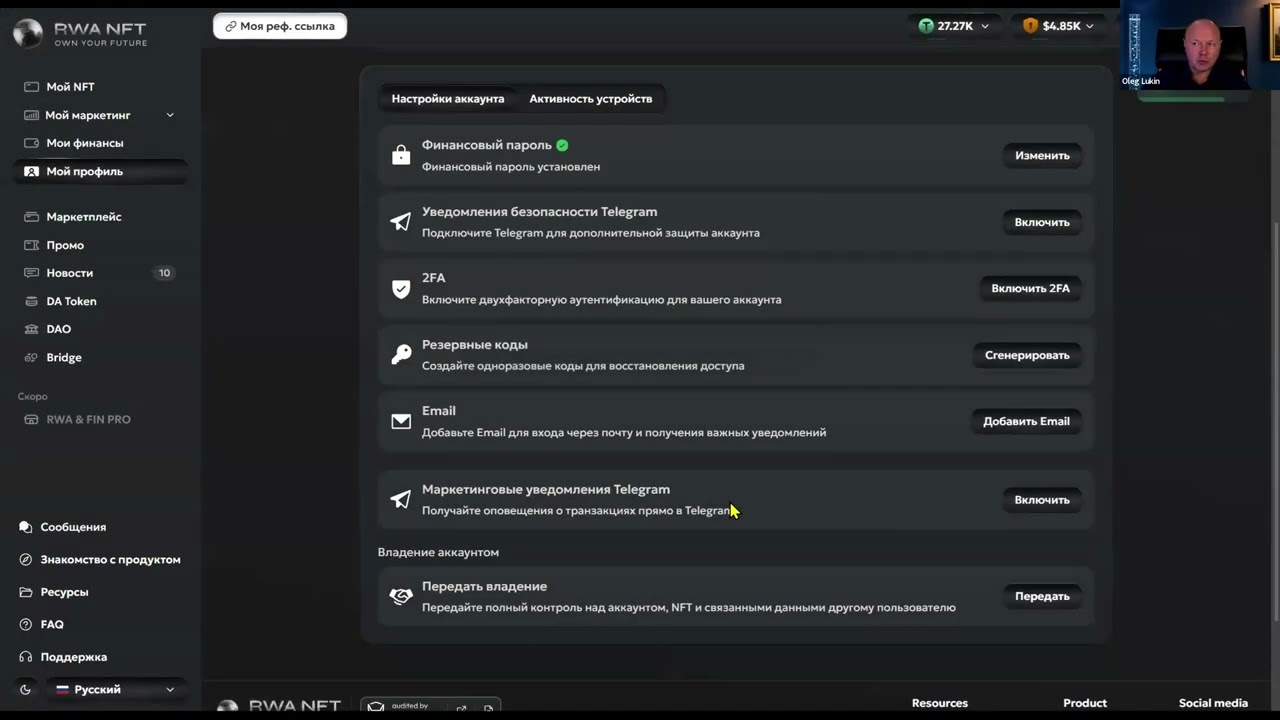1280x720 pixels.
Task: Click the backup codes key icon
Action: [401, 355]
